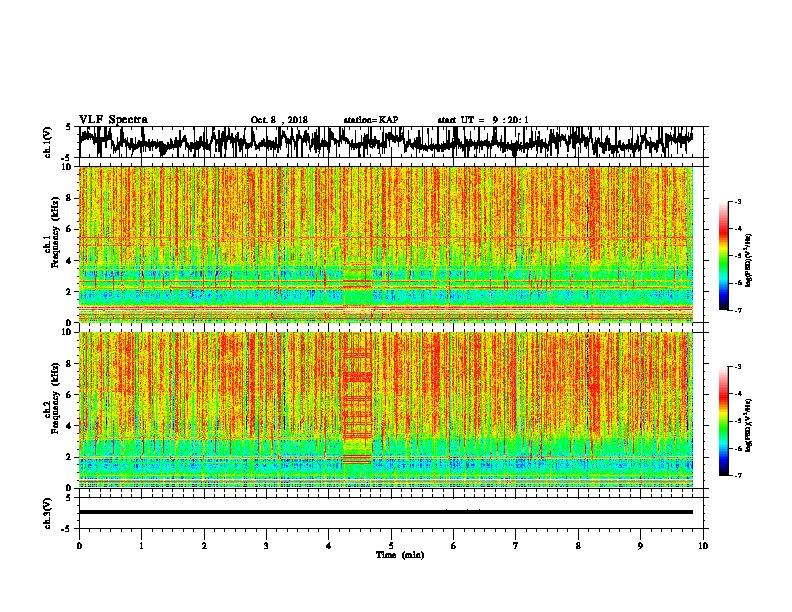
Task: Click time axis tick label "3"
Action: (266, 546)
